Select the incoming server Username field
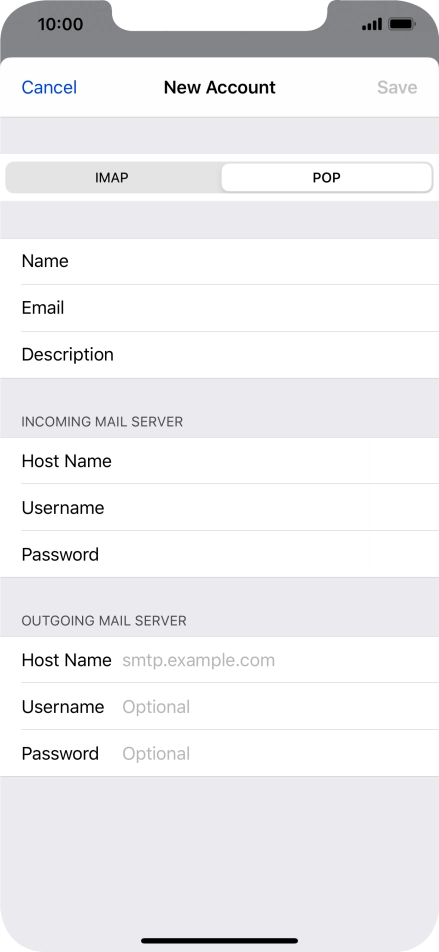Screen dimensions: 439x952 pos(219,508)
